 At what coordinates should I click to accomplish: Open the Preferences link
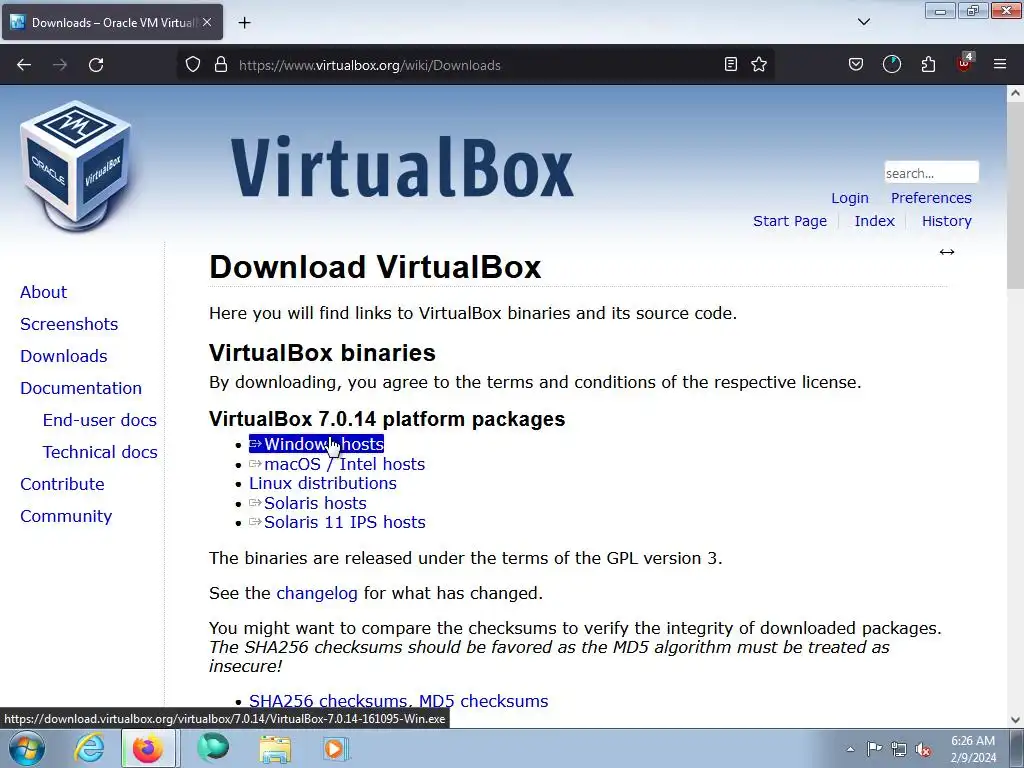931,198
